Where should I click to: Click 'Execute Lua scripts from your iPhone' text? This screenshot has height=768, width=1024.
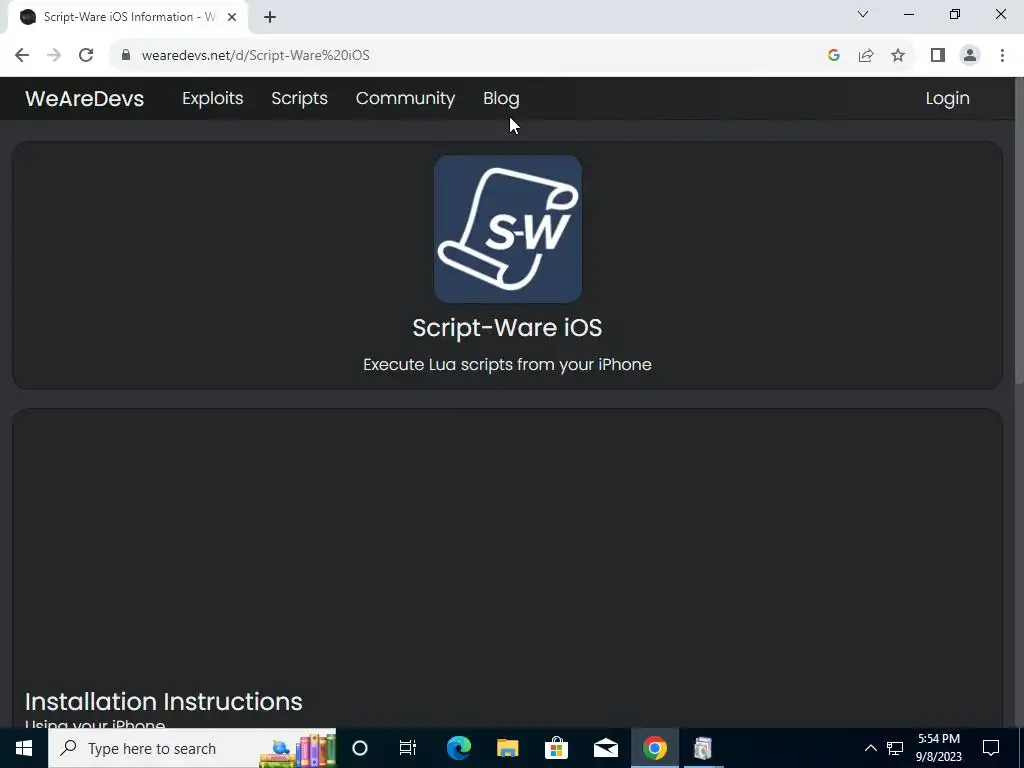pyautogui.click(x=507, y=364)
